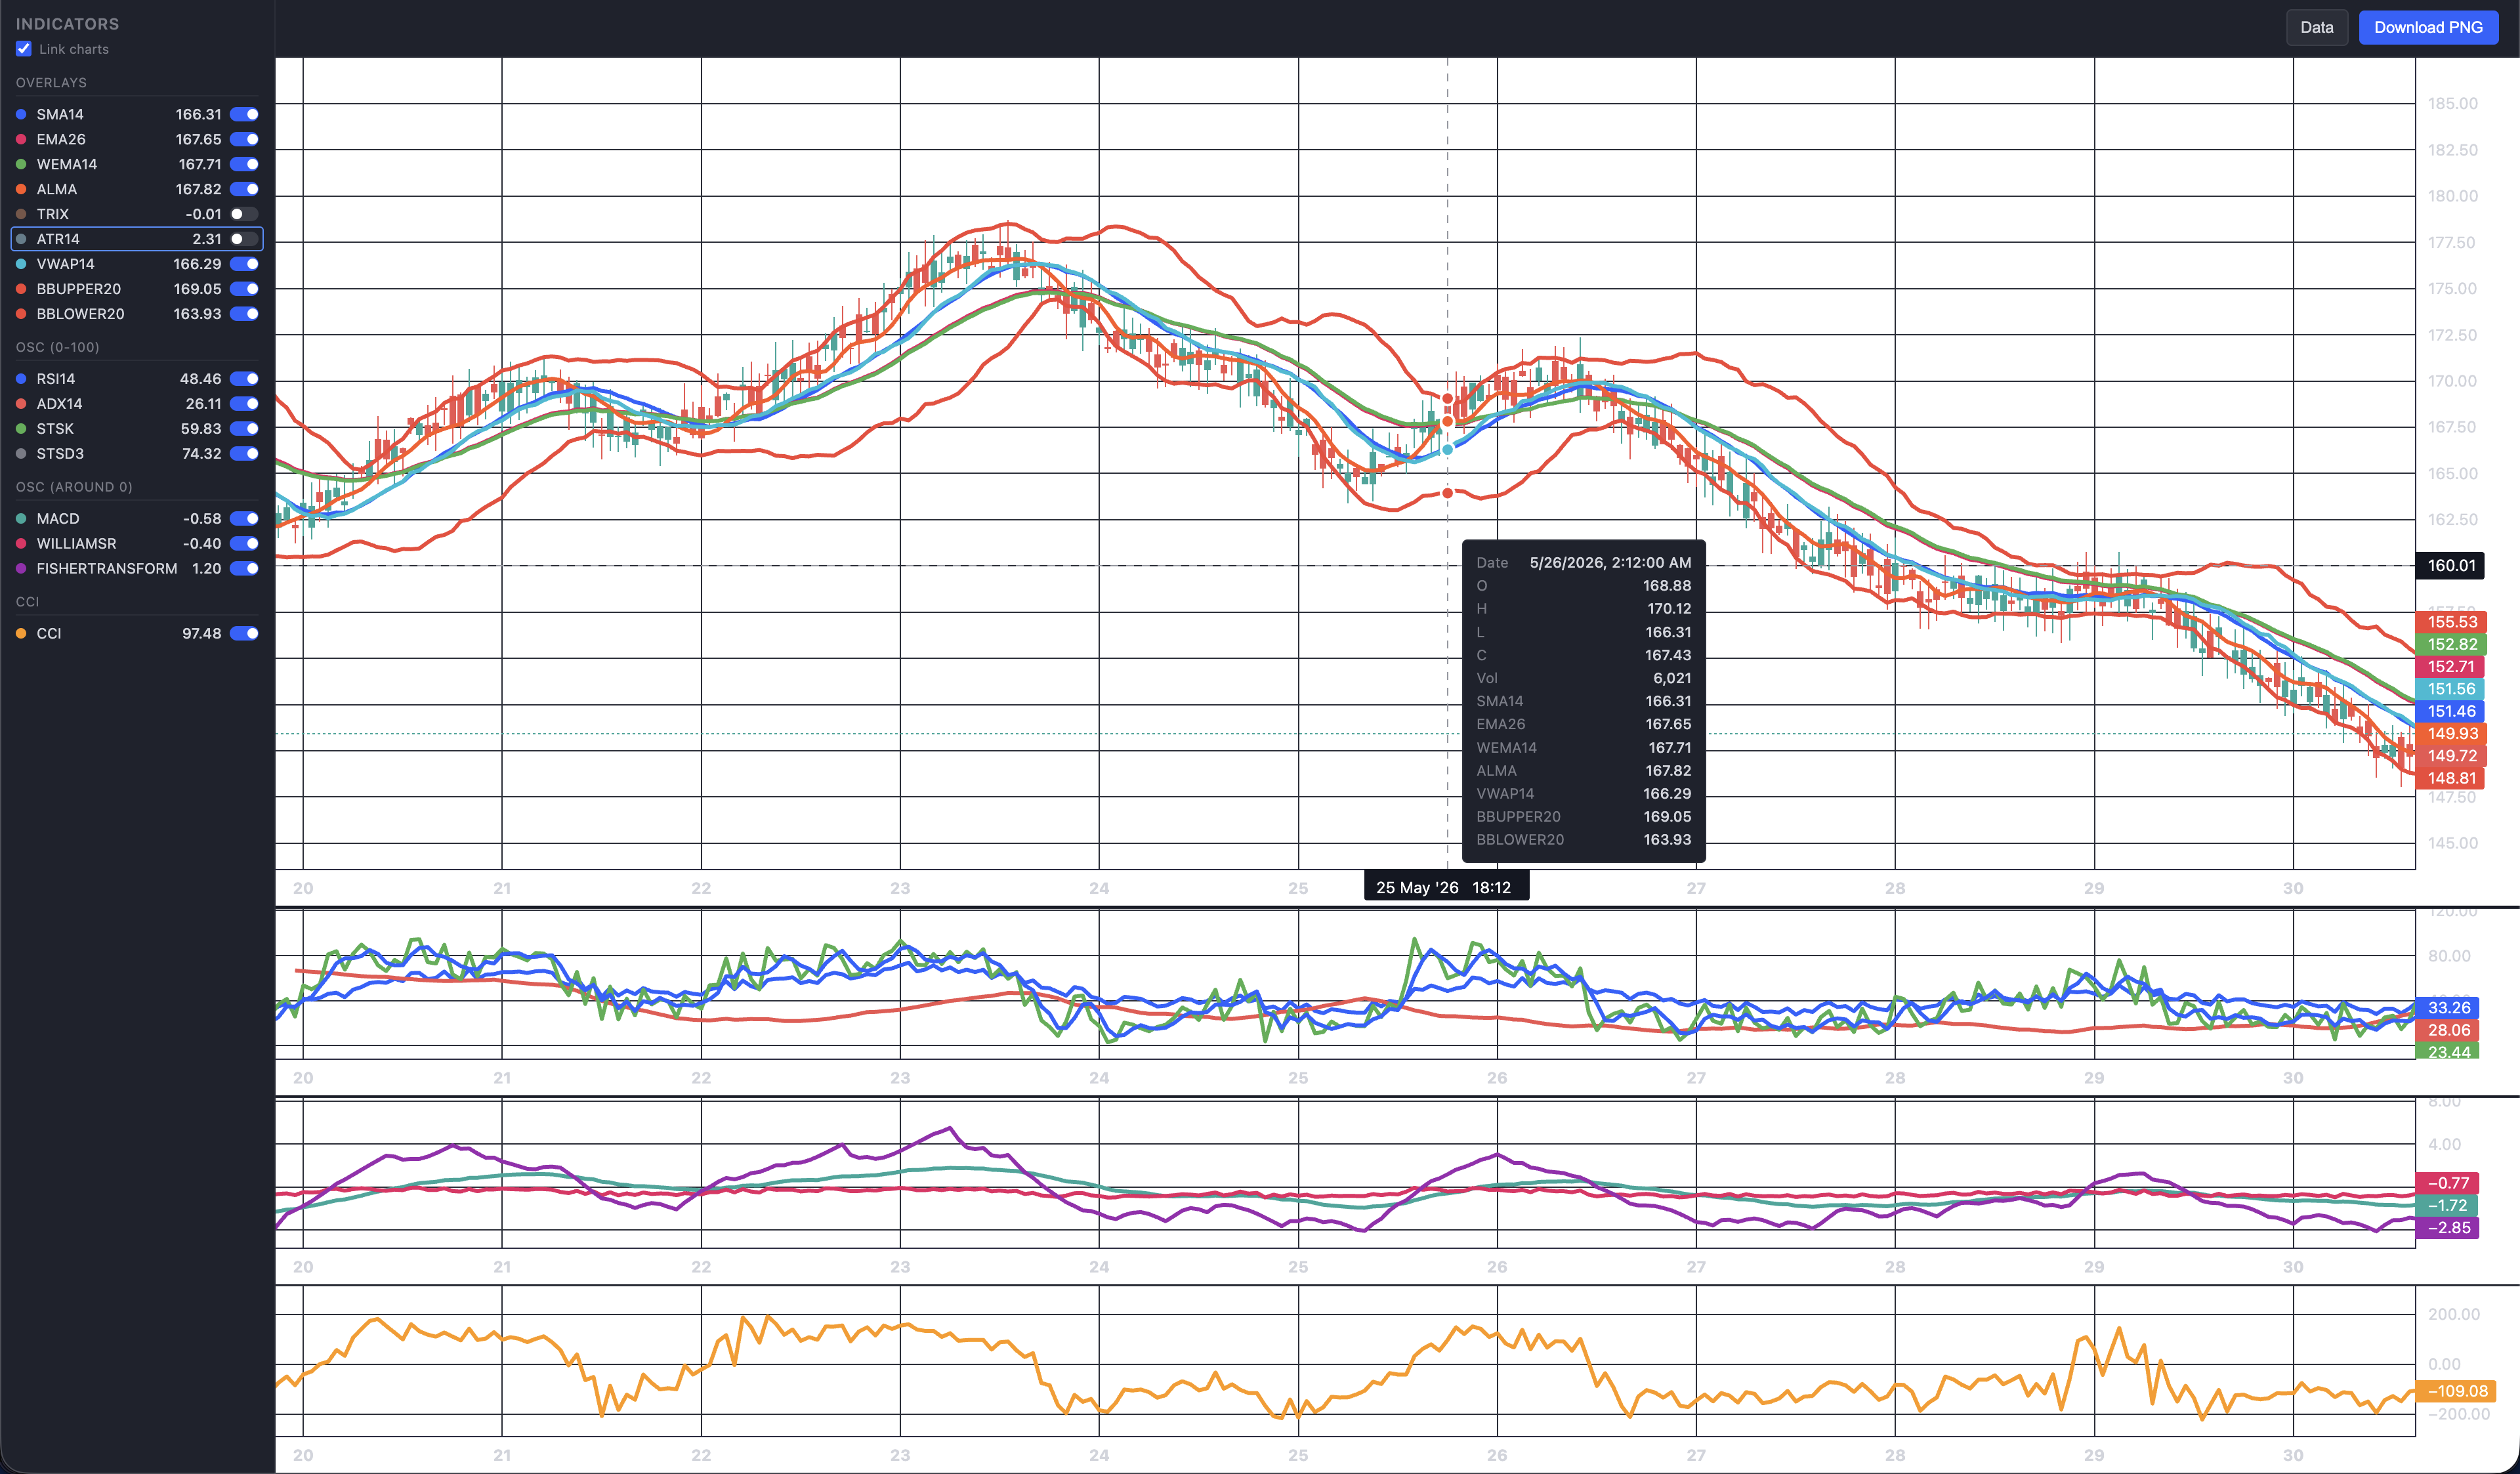Click the ALMA orange color dot

[21, 189]
